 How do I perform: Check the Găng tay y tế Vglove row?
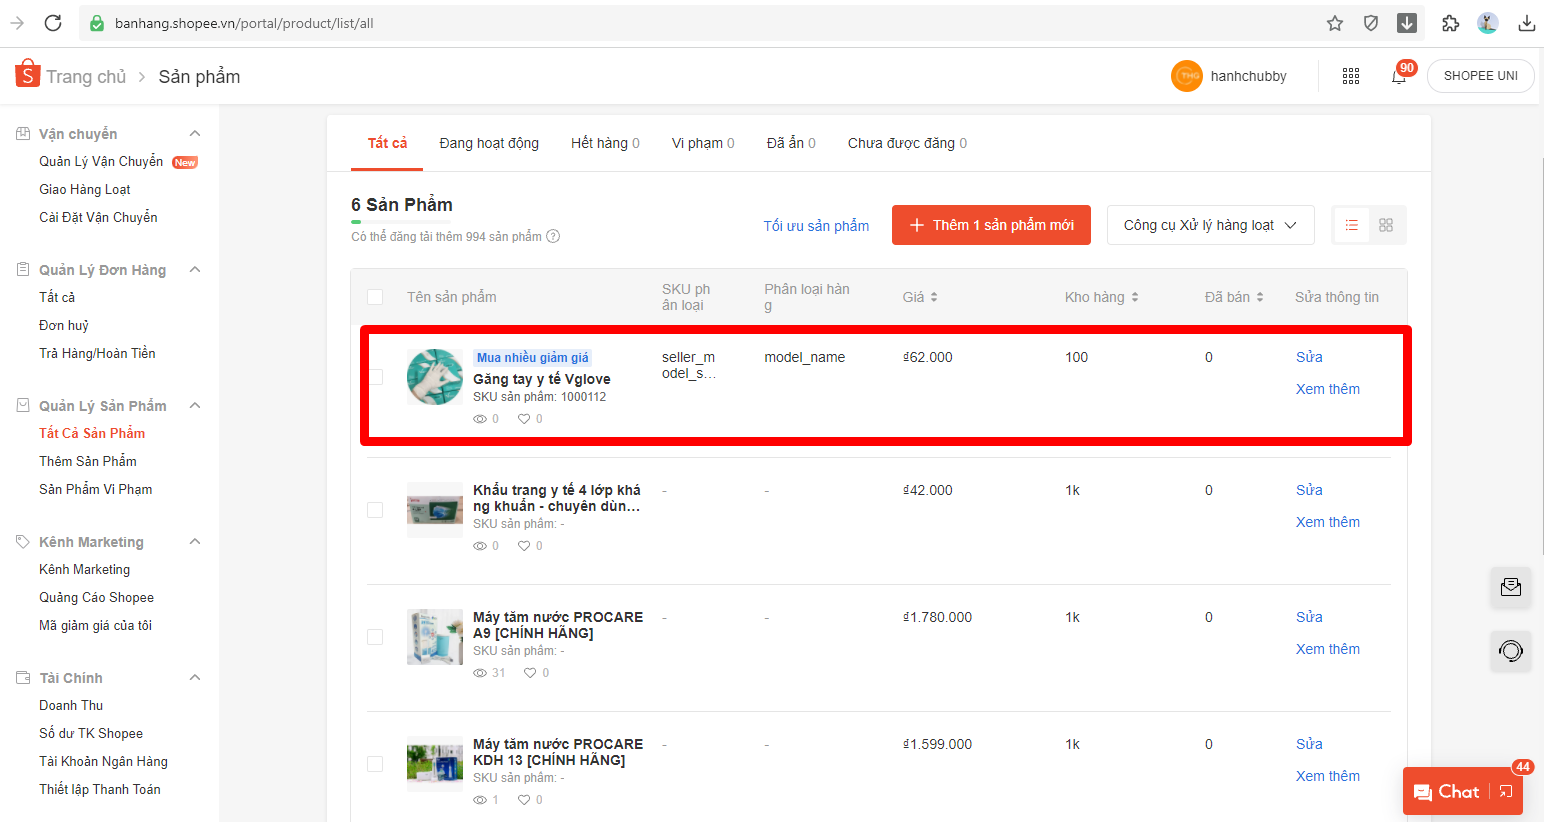[x=375, y=377]
